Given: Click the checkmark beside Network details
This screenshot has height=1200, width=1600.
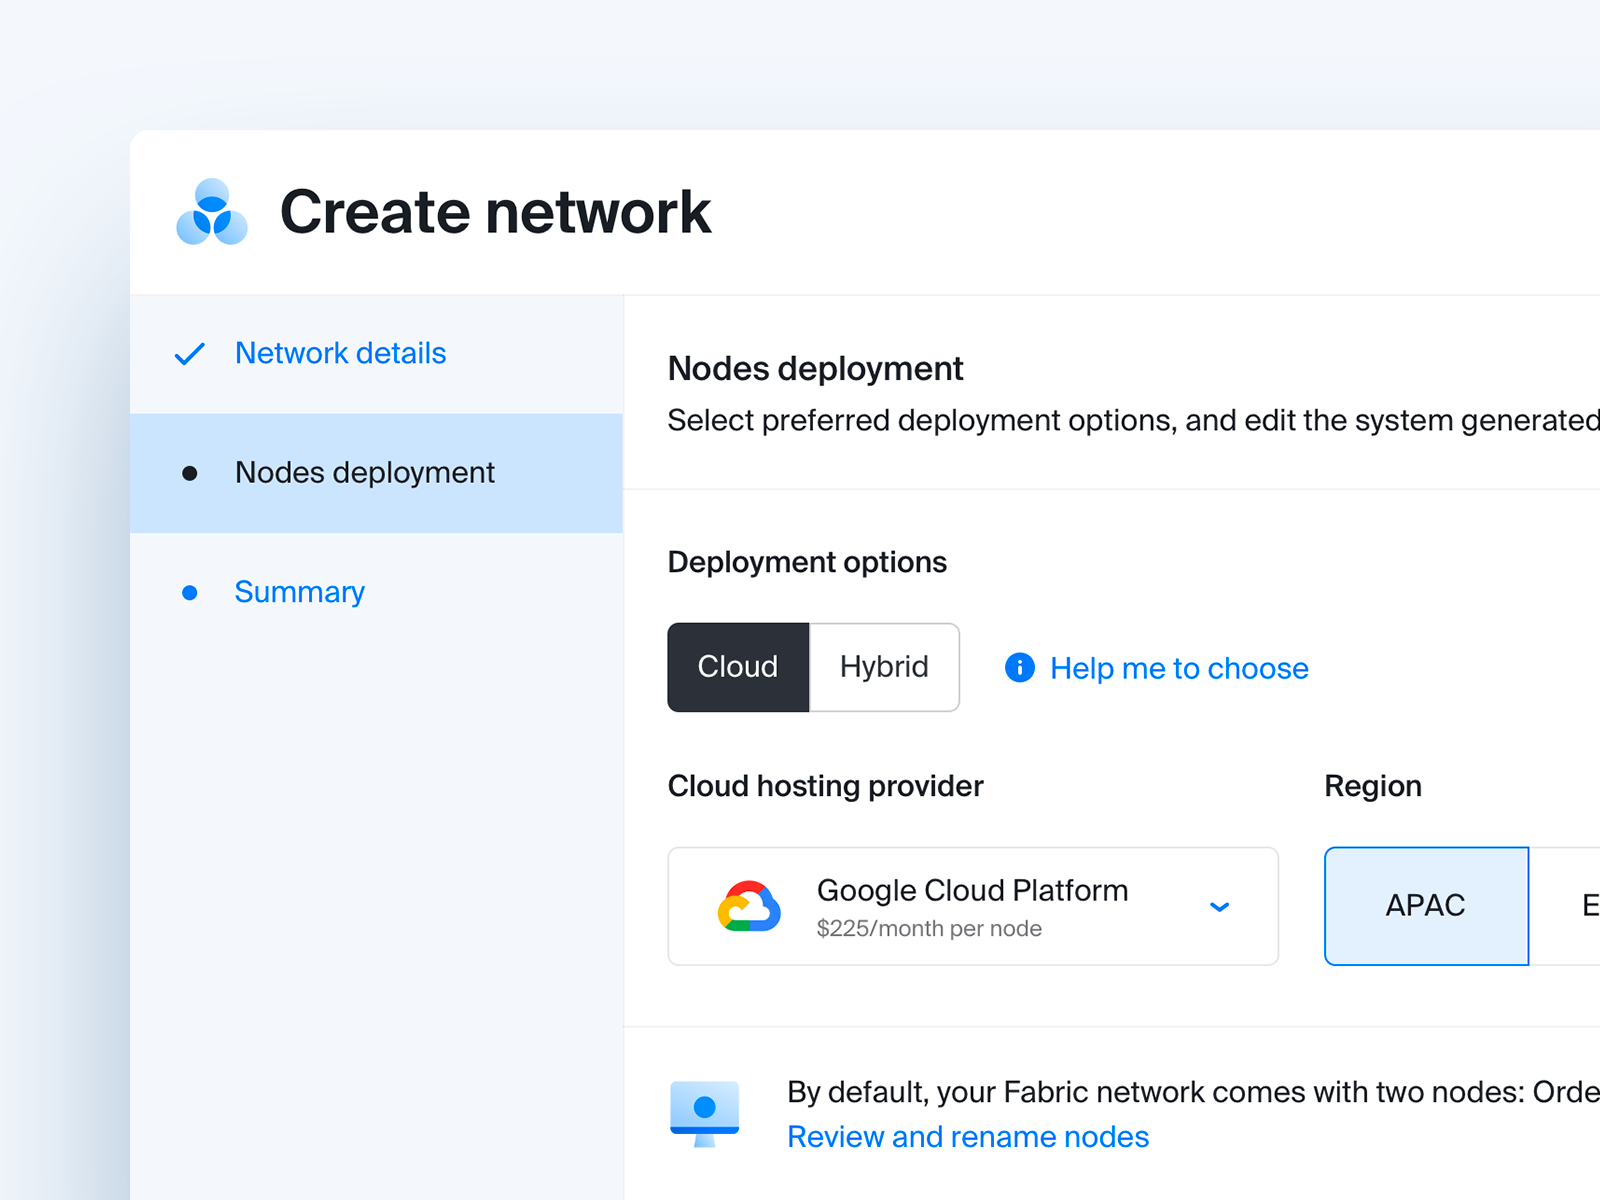Looking at the screenshot, I should [x=189, y=354].
